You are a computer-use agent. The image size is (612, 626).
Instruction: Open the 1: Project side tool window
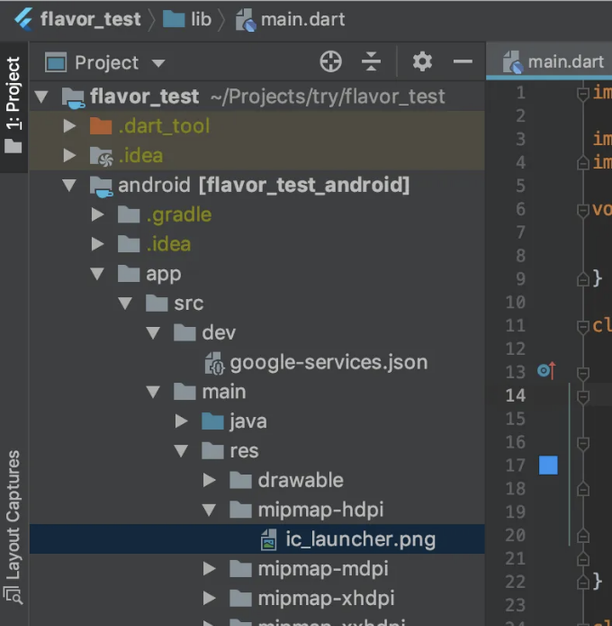[x=13, y=106]
